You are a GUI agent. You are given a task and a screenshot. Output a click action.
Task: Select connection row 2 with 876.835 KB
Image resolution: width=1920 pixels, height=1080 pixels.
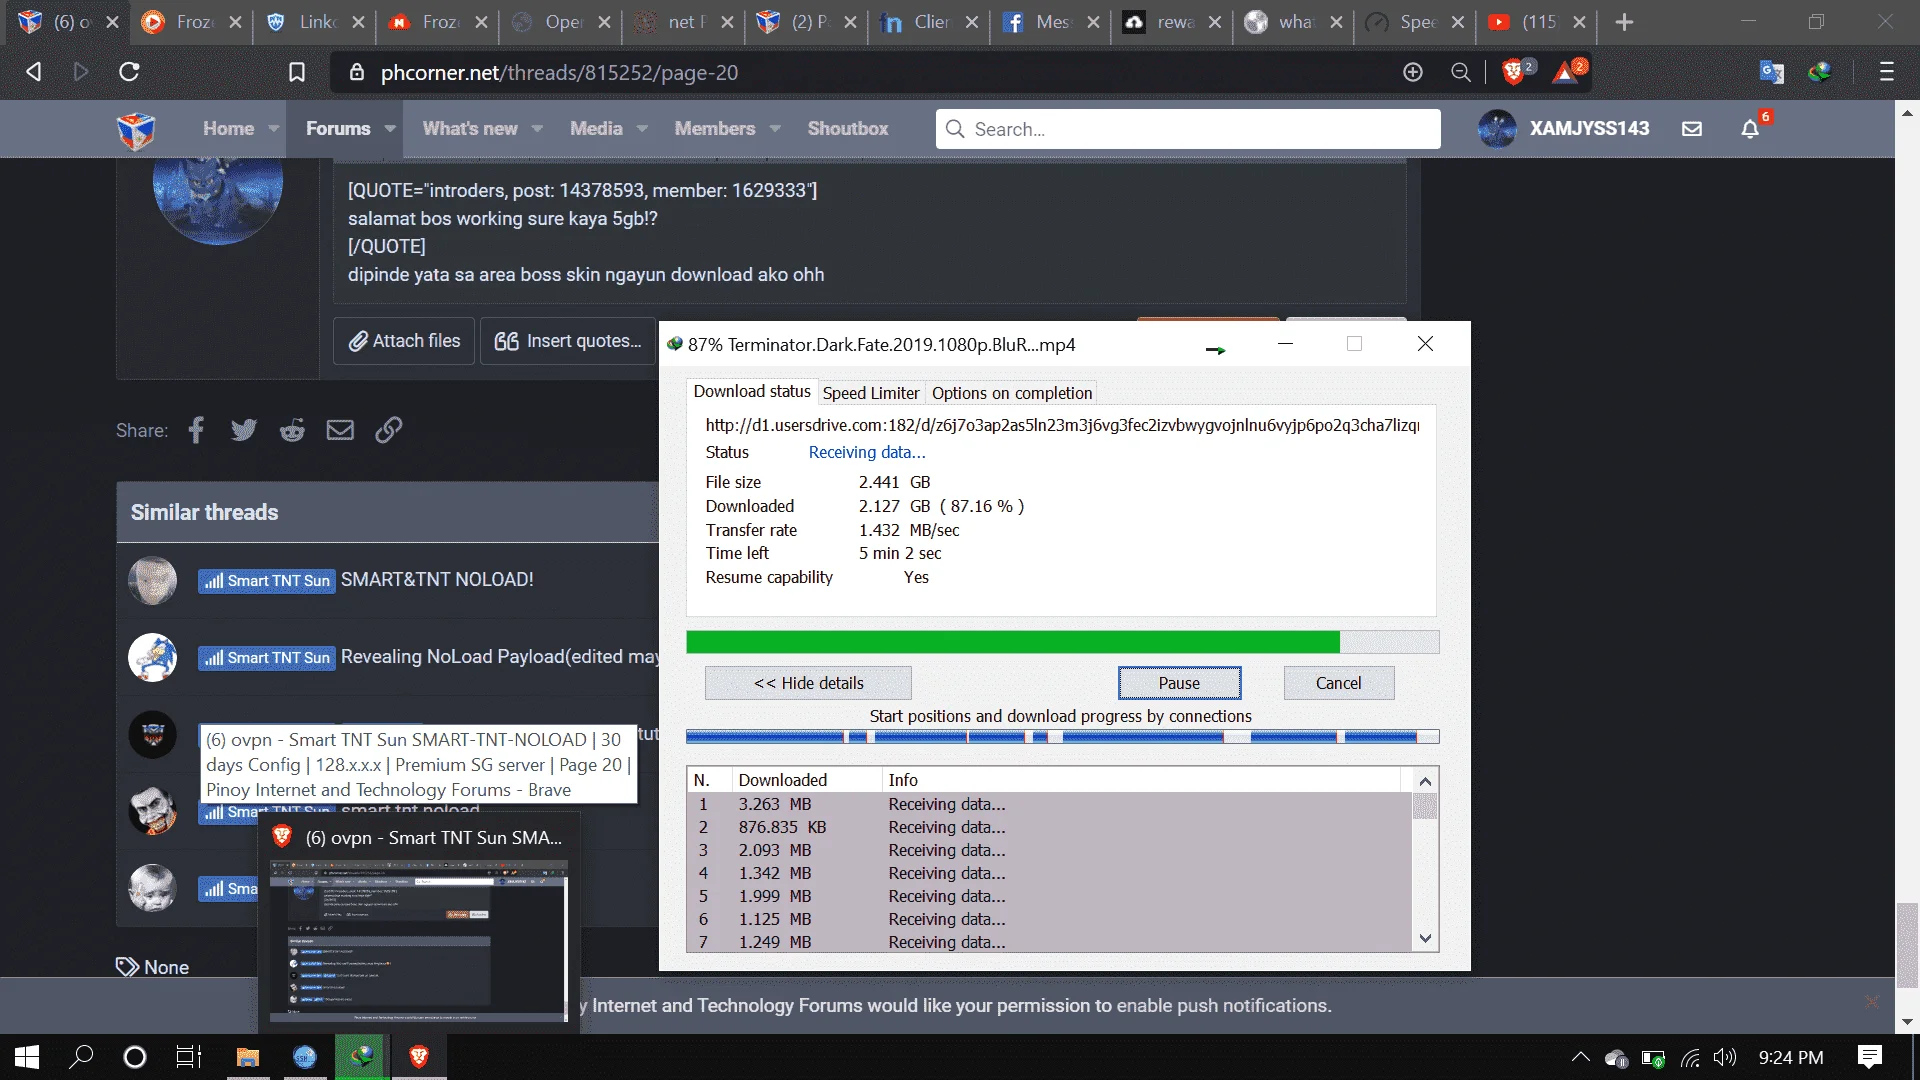pyautogui.click(x=1049, y=827)
